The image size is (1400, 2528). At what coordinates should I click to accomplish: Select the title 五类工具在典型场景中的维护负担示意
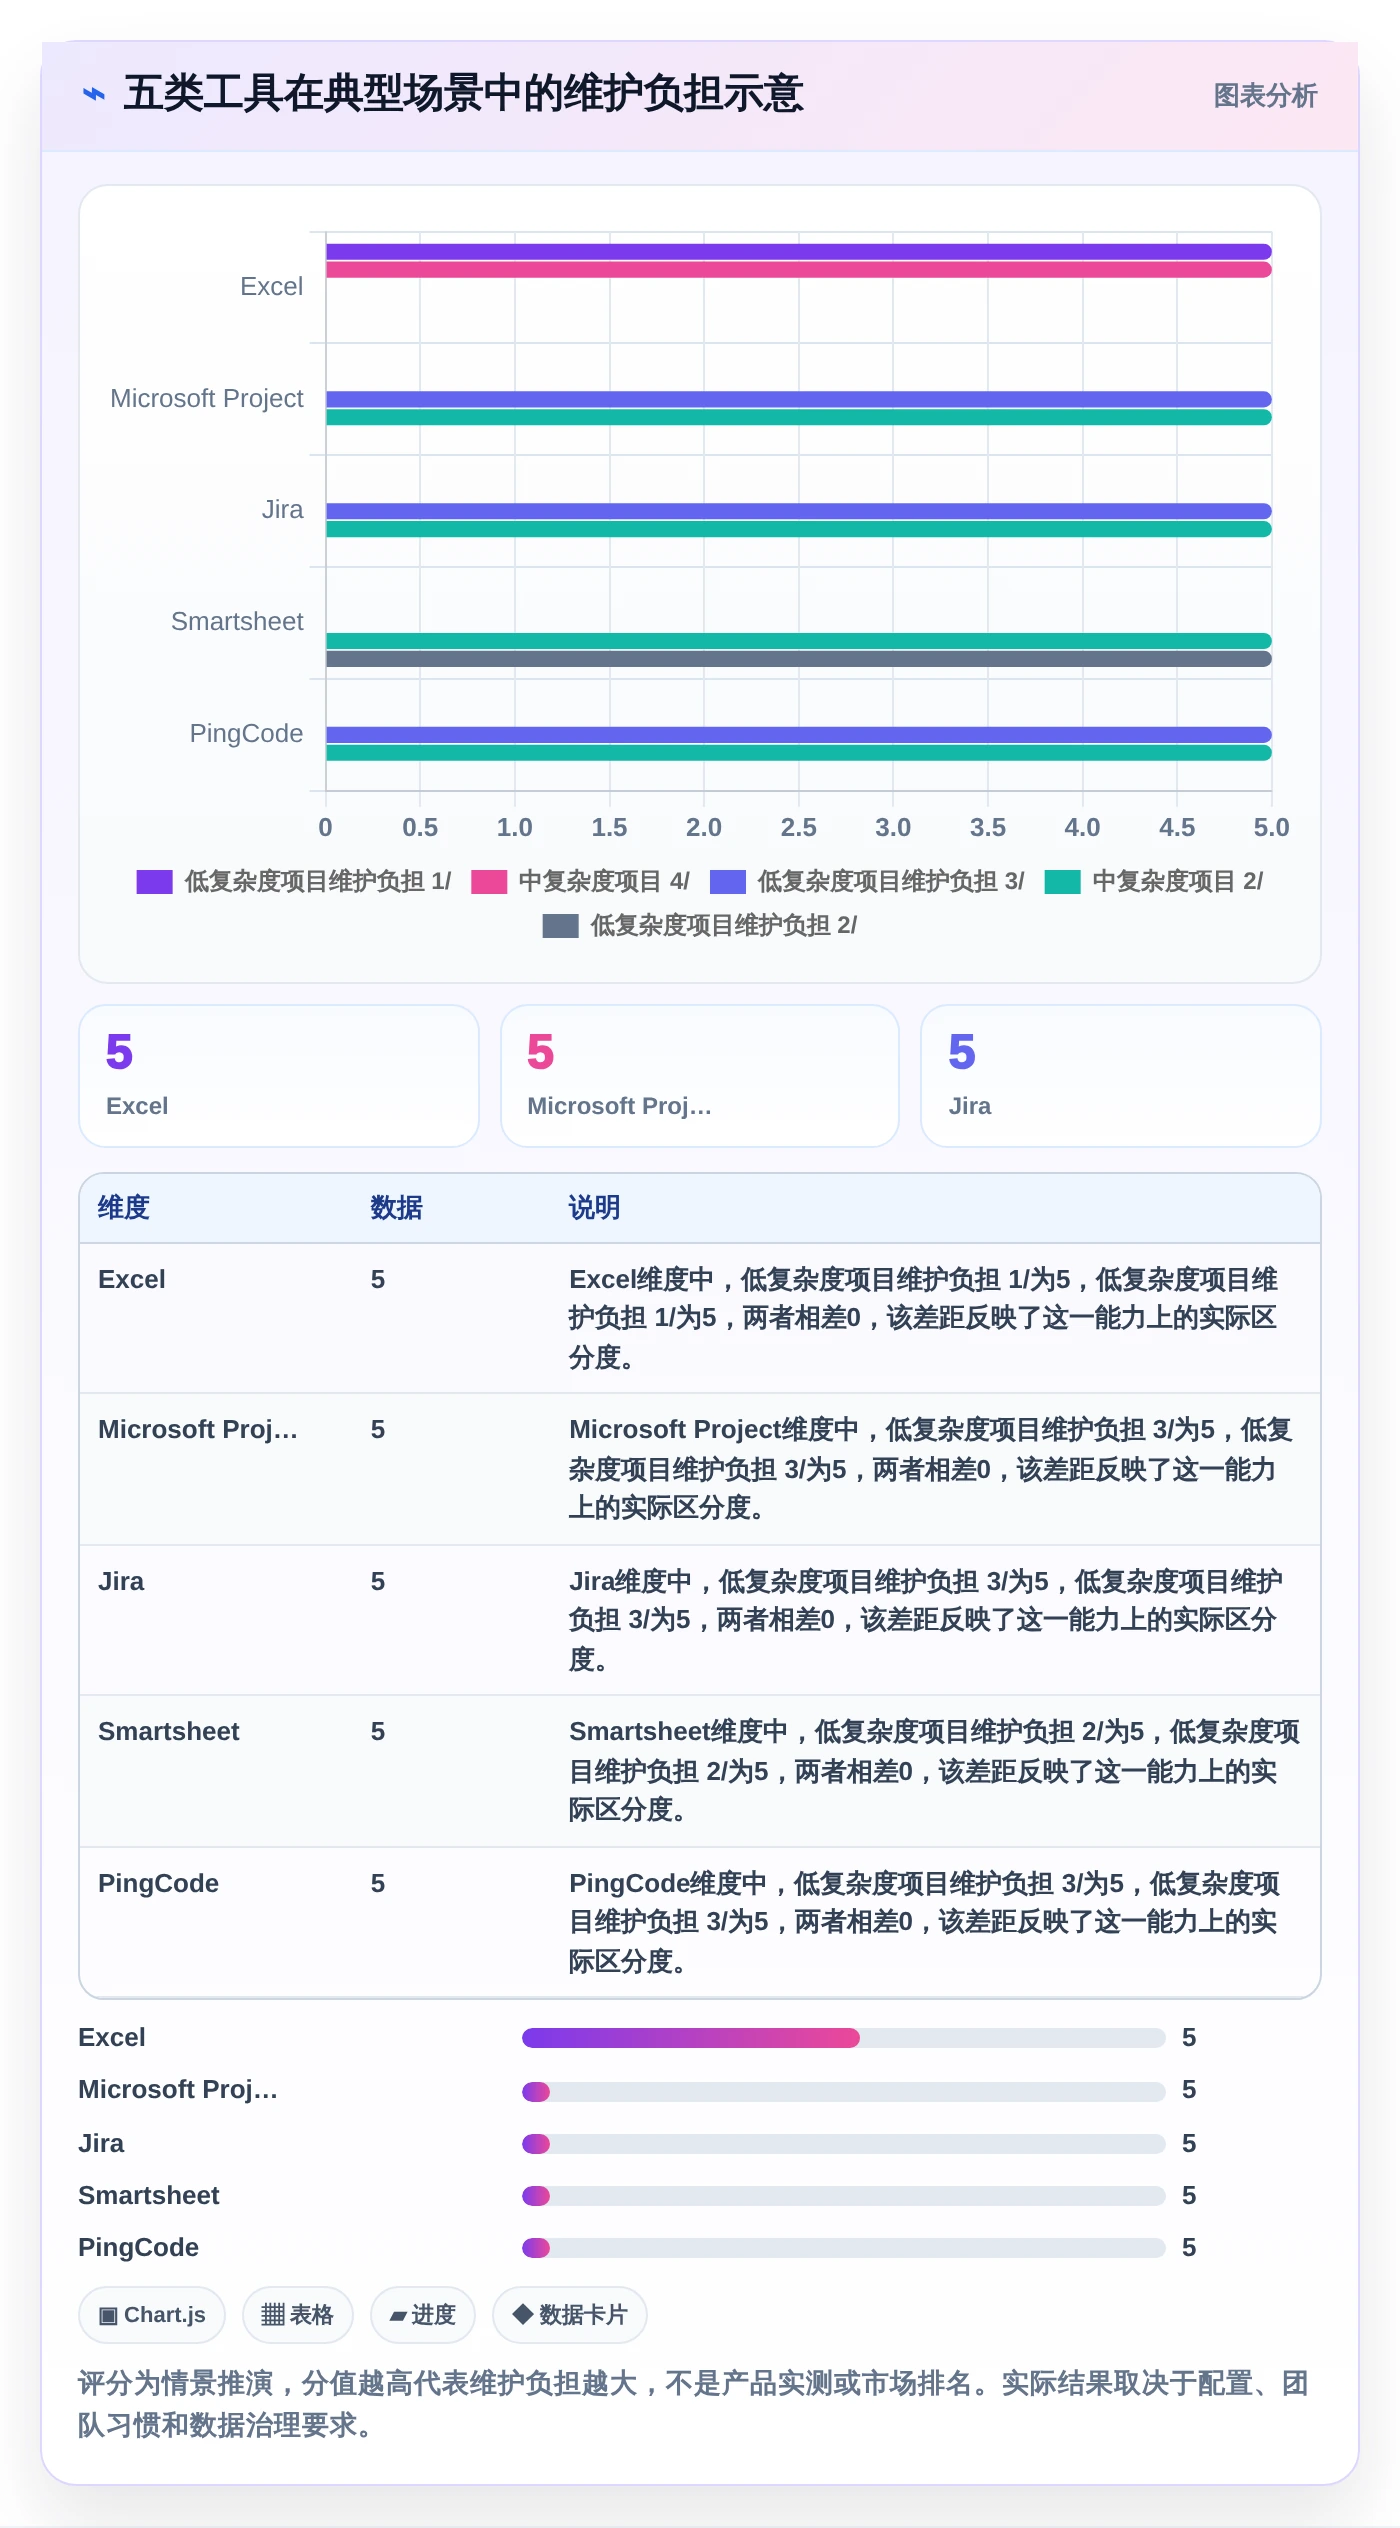click(463, 94)
